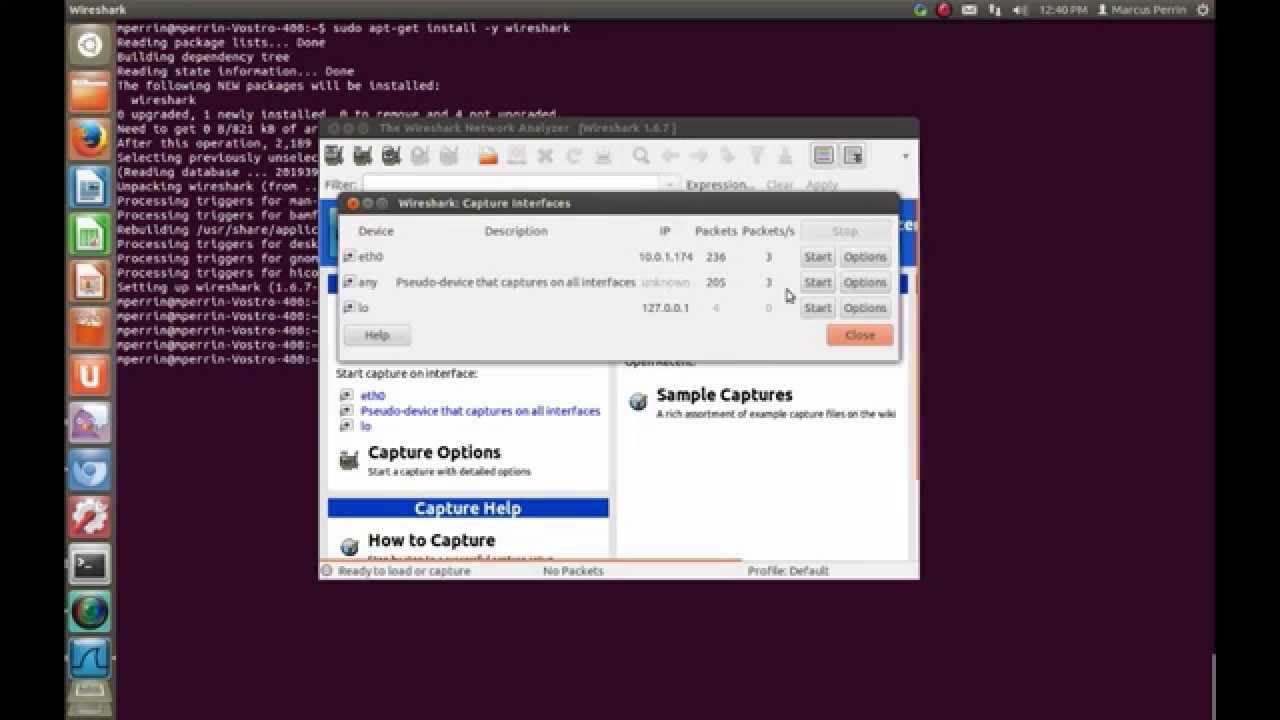The image size is (1280, 720).
Task: Open the How to Capture help entry
Action: tap(431, 540)
